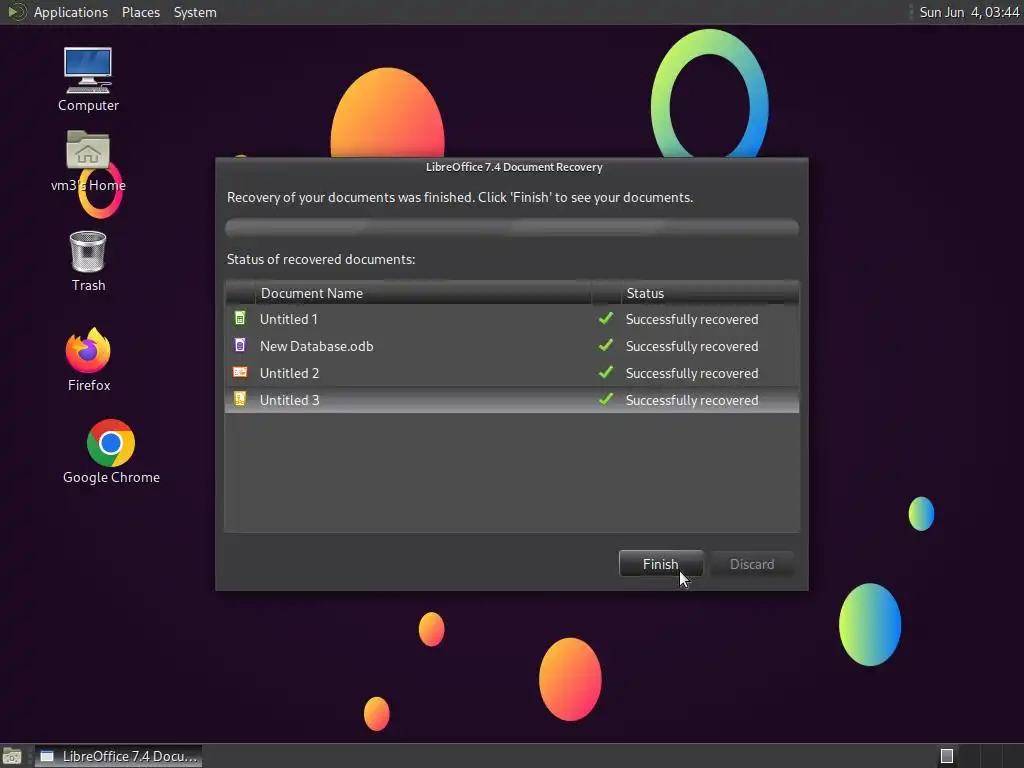The height and width of the screenshot is (768, 1024).
Task: Click Successfully recovered status for New Database.odb
Action: click(692, 346)
